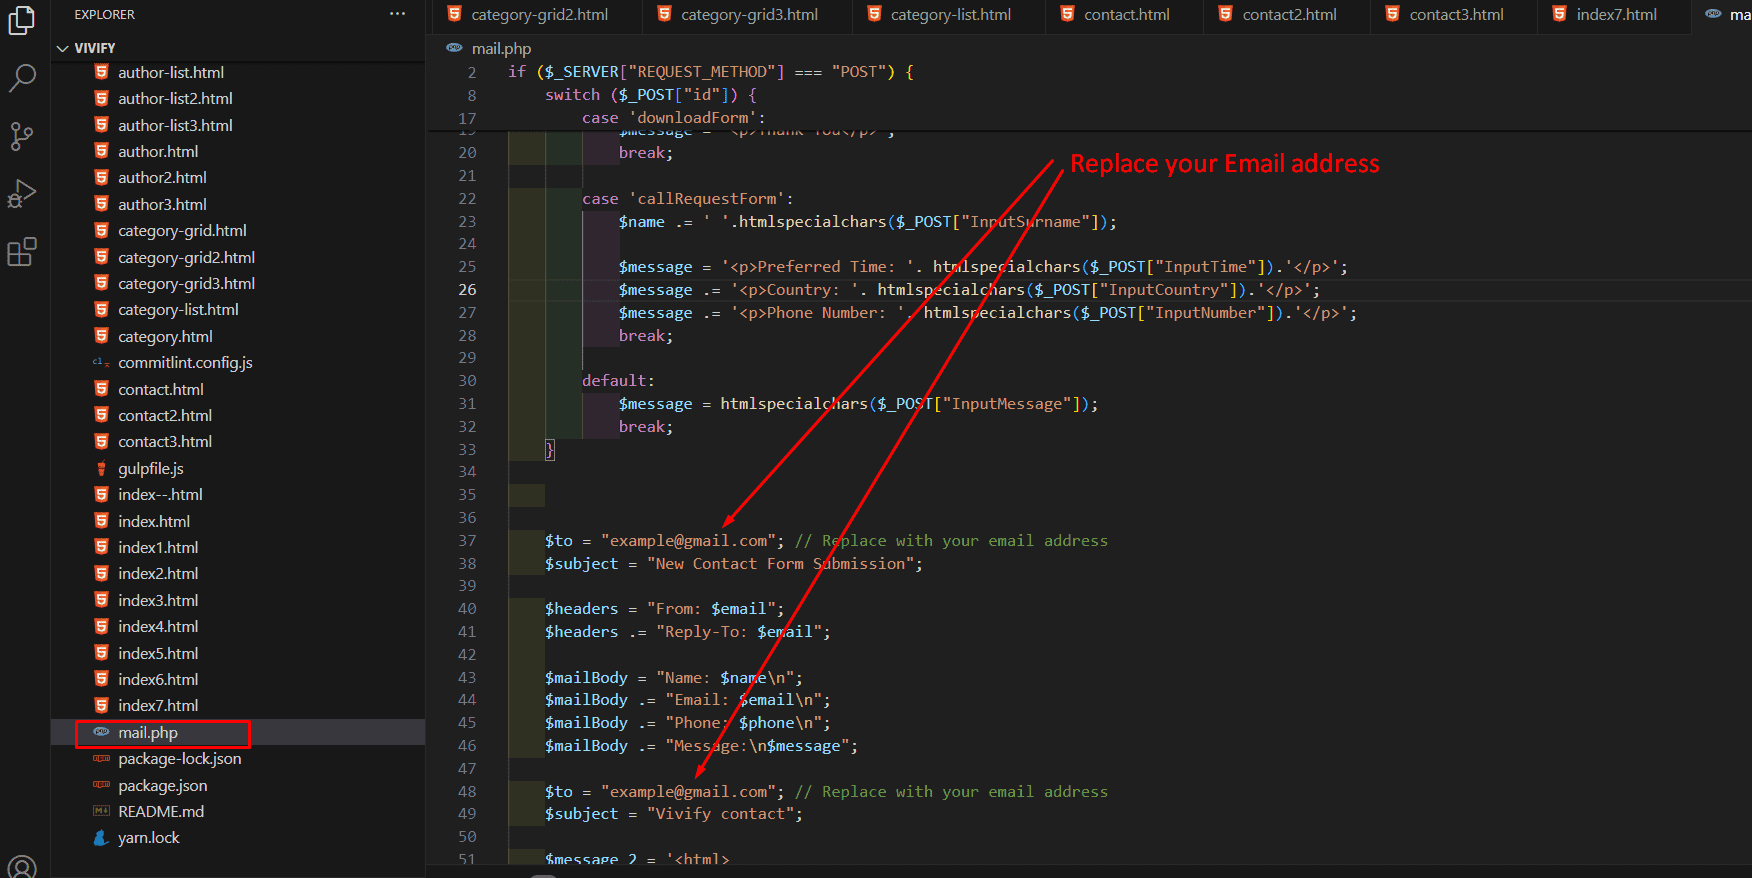Open category-list.html in the file tree
This screenshot has height=878, width=1752.
pos(178,309)
